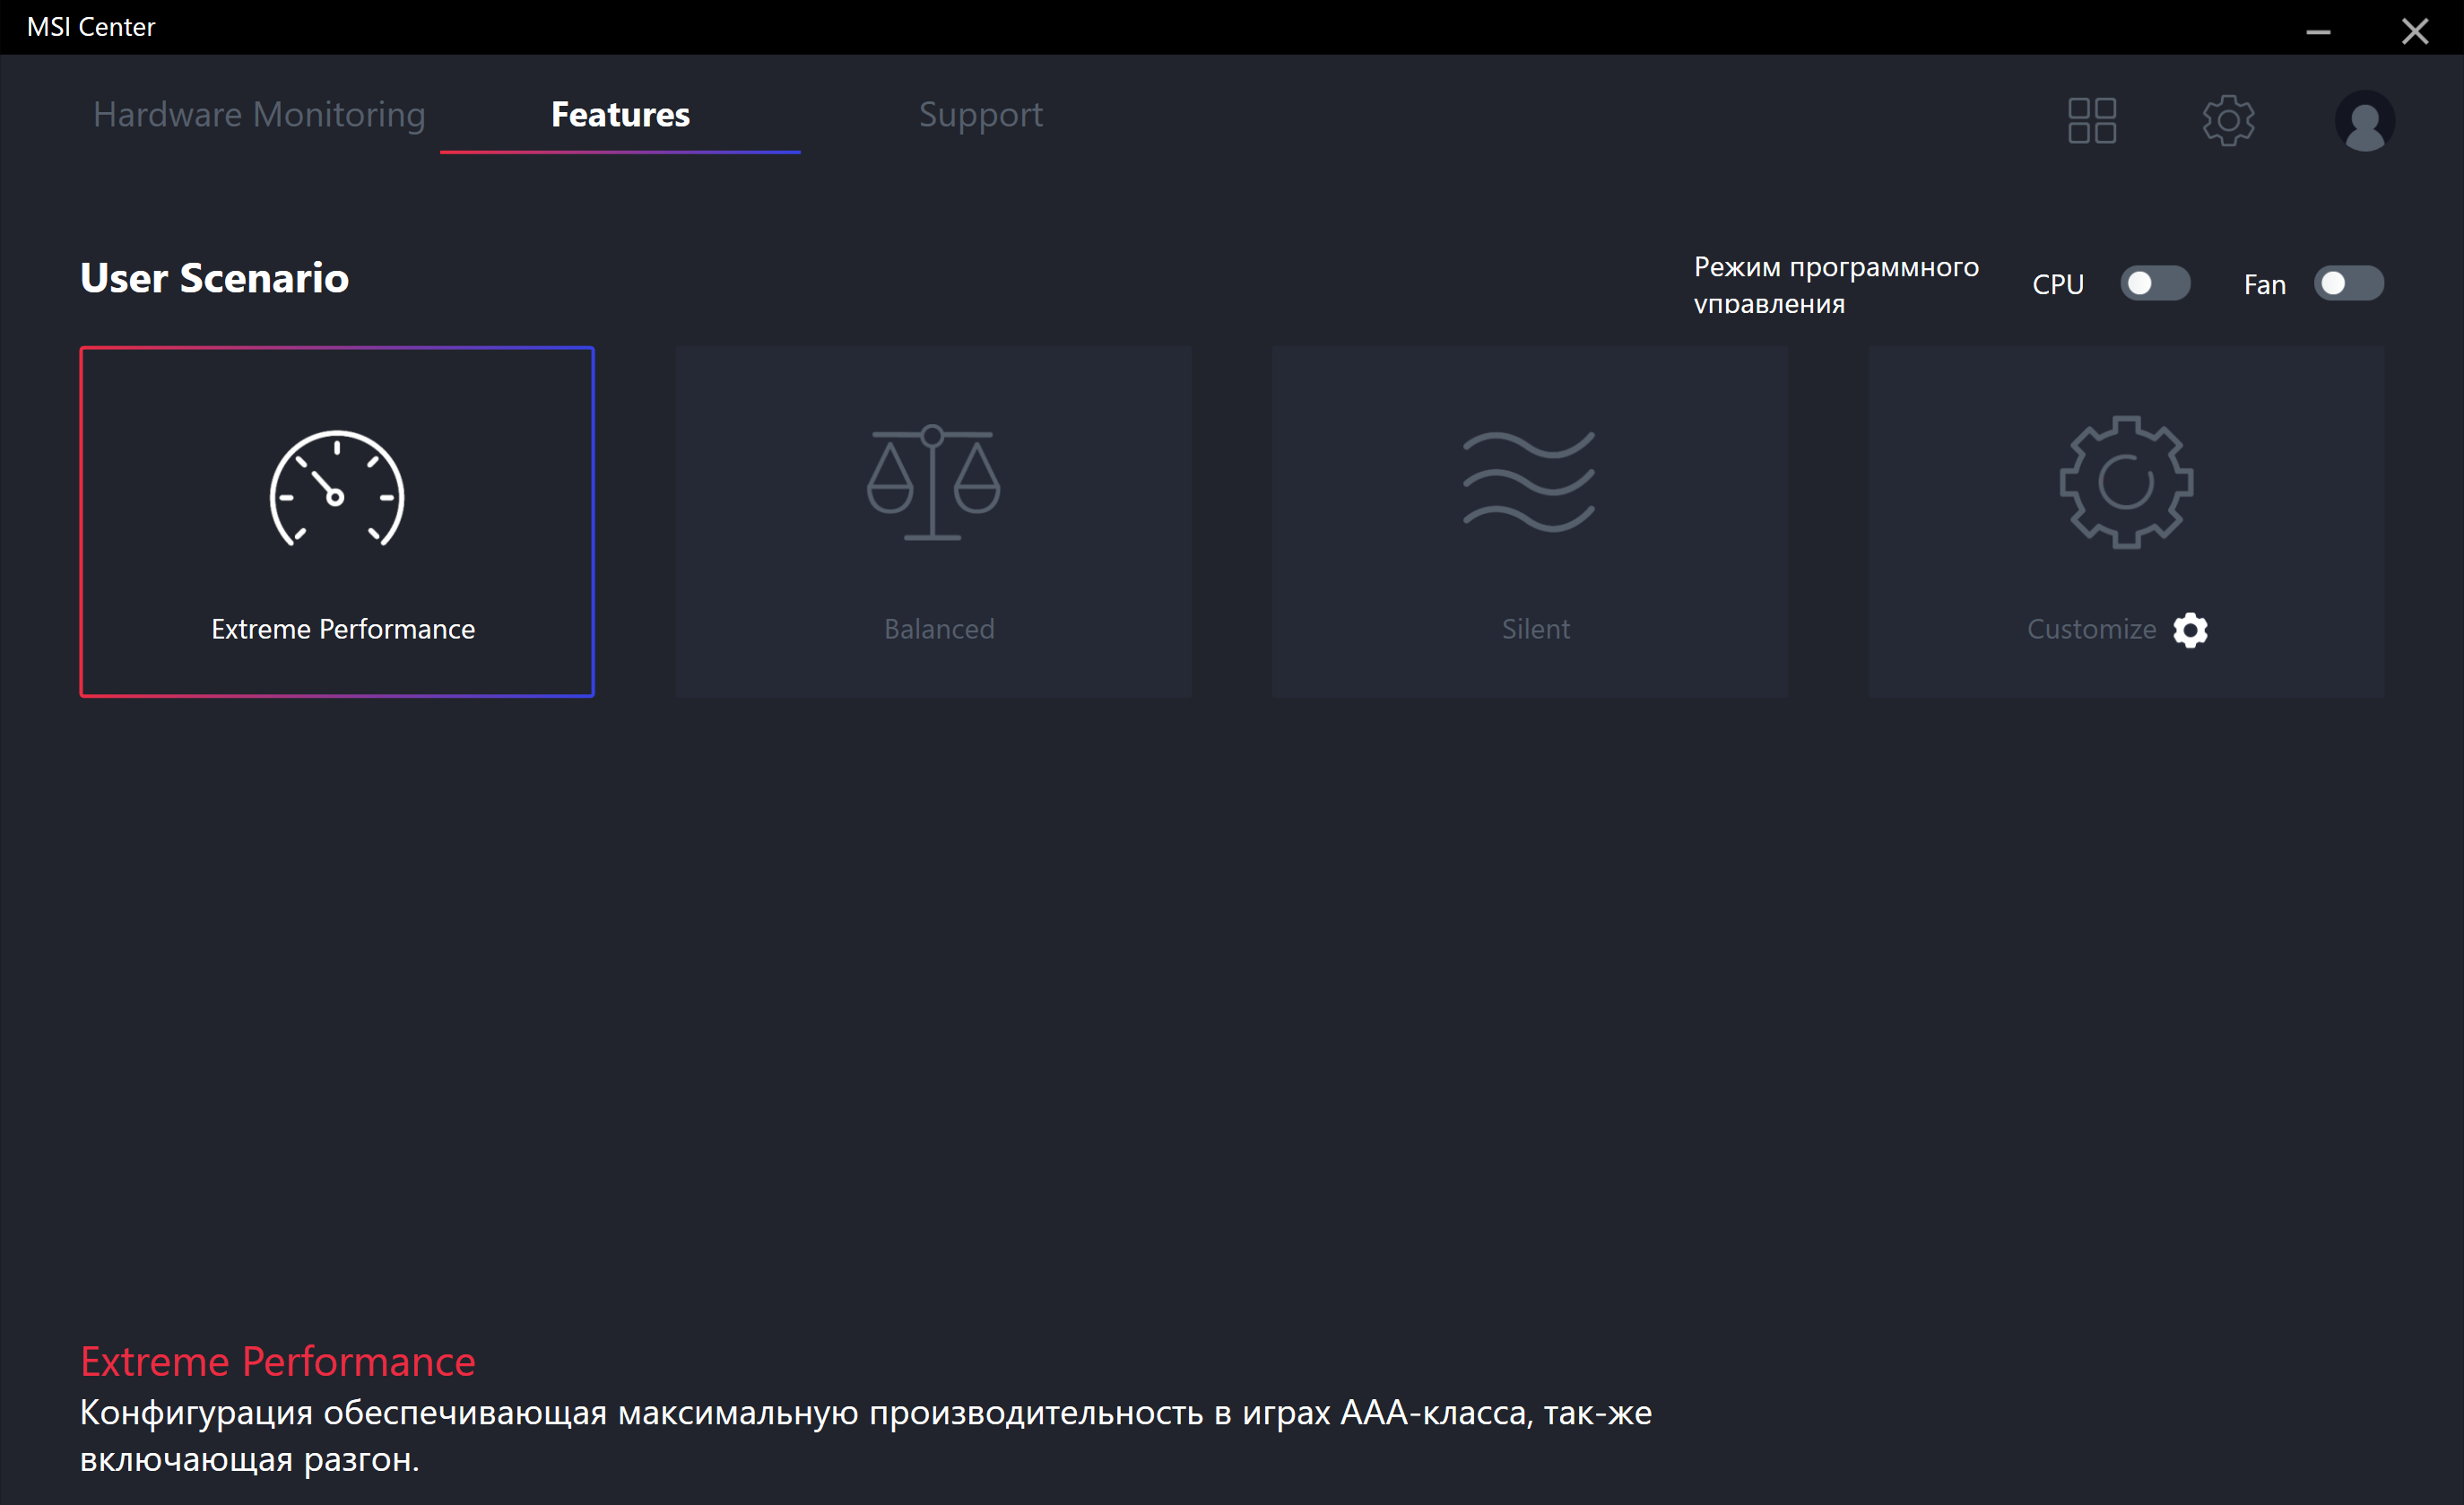The image size is (2464, 1505).
Task: Click the Customize scenario label
Action: [x=2091, y=629]
